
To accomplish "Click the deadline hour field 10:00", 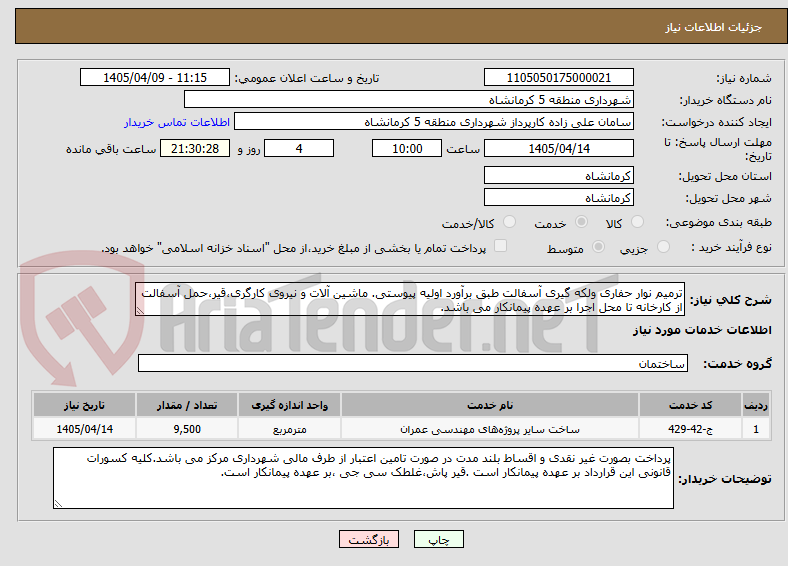I will pos(407,148).
